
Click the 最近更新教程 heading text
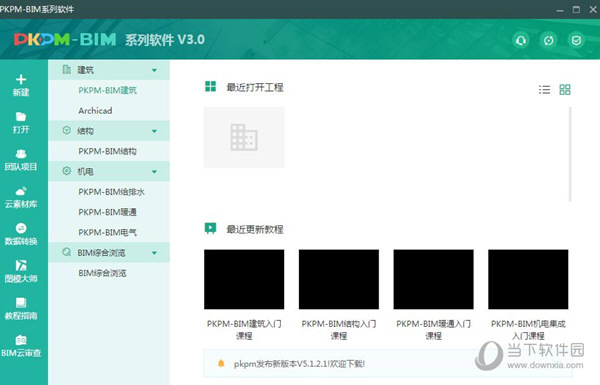pyautogui.click(x=255, y=229)
